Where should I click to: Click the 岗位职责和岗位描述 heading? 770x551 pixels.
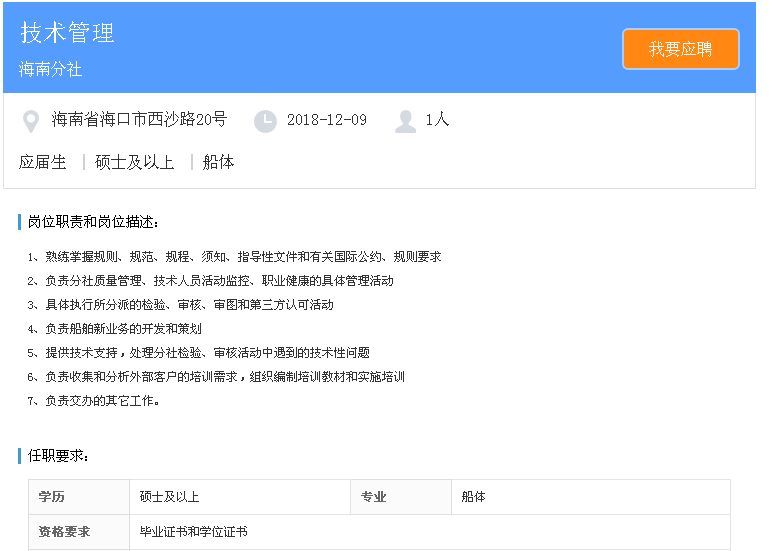(93, 222)
